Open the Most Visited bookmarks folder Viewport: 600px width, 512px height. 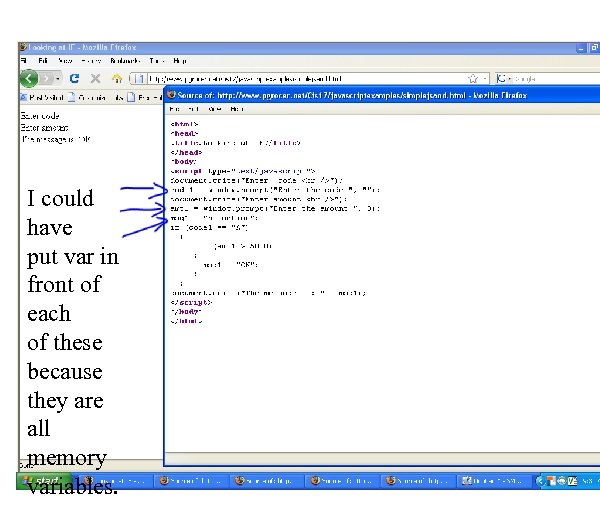42,98
